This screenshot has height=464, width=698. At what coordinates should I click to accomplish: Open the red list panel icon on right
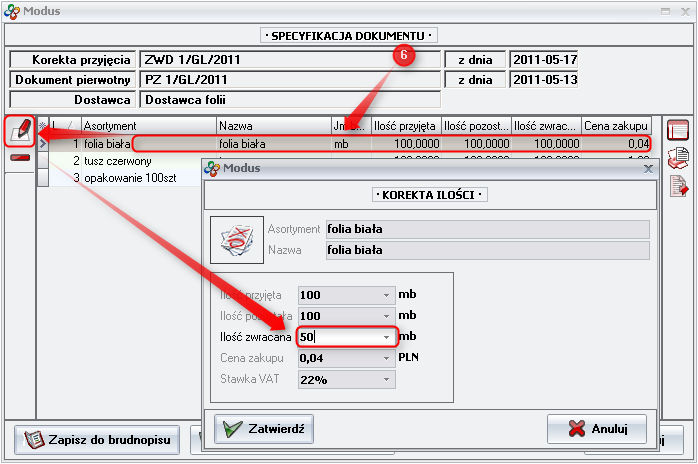point(678,131)
